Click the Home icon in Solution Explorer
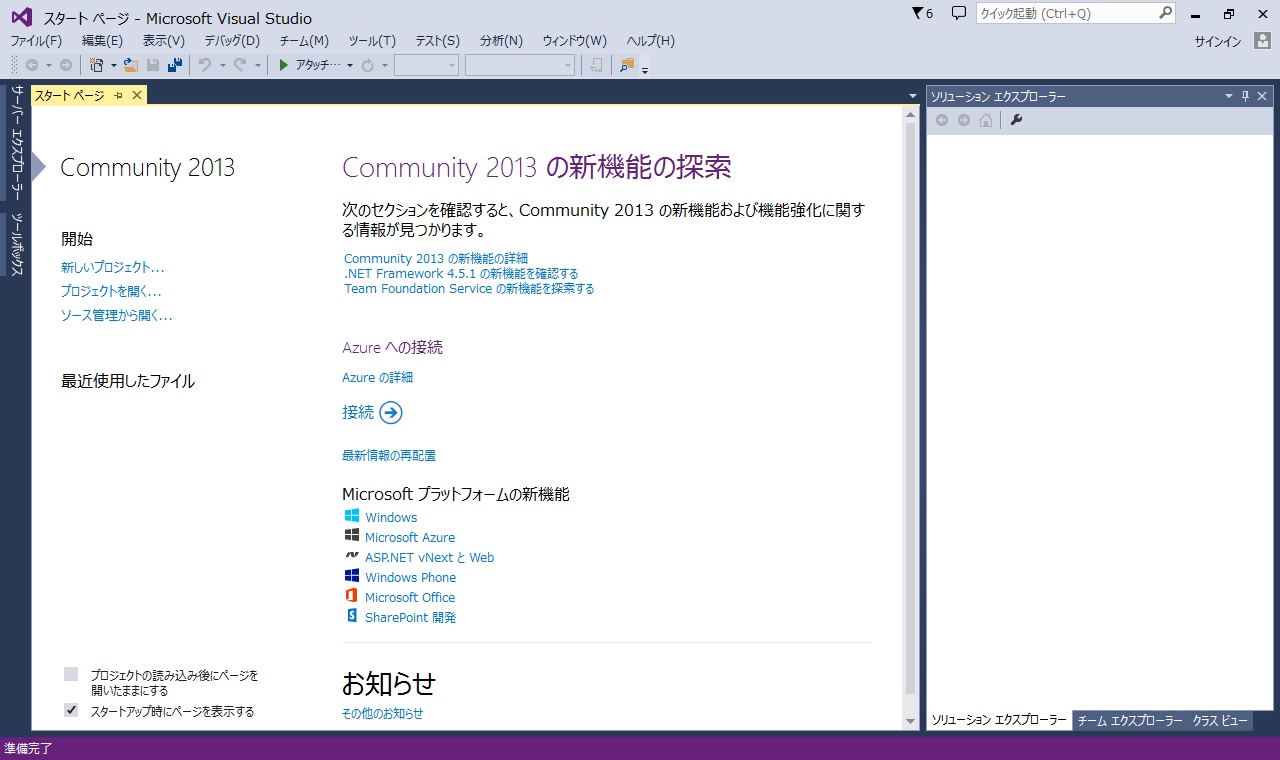The height and width of the screenshot is (760, 1280). pos(986,120)
